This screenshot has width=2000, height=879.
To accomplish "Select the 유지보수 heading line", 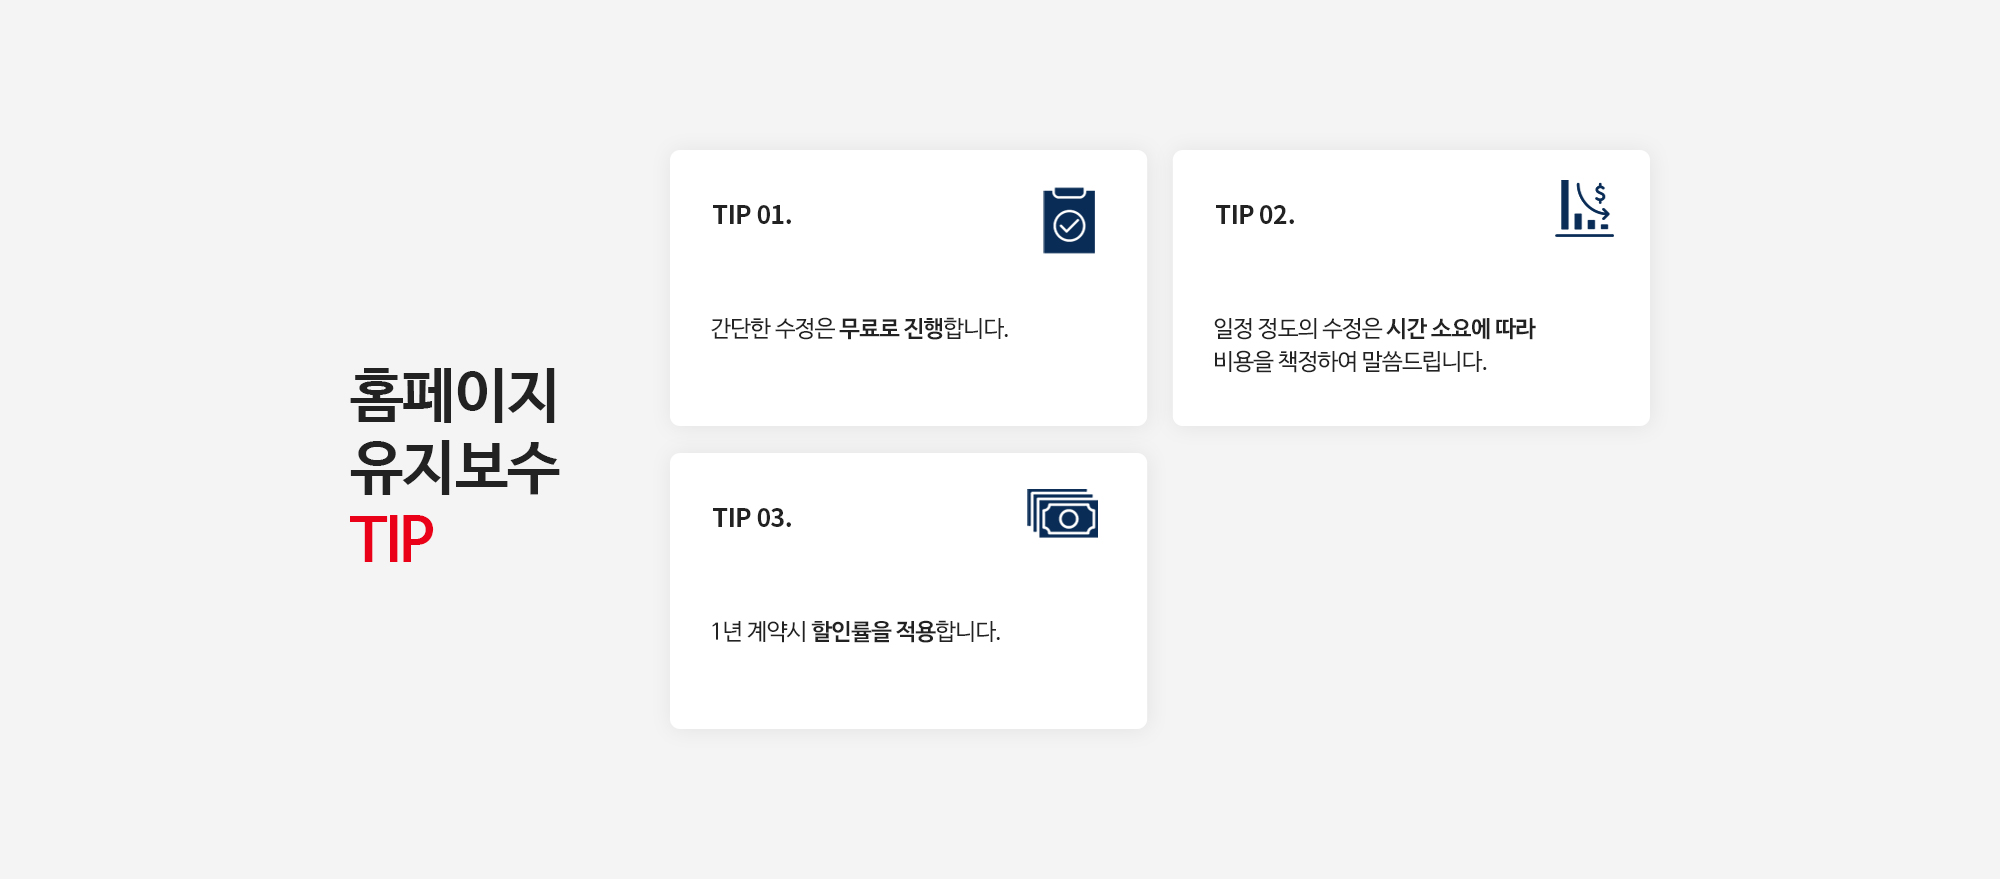I will click(454, 467).
